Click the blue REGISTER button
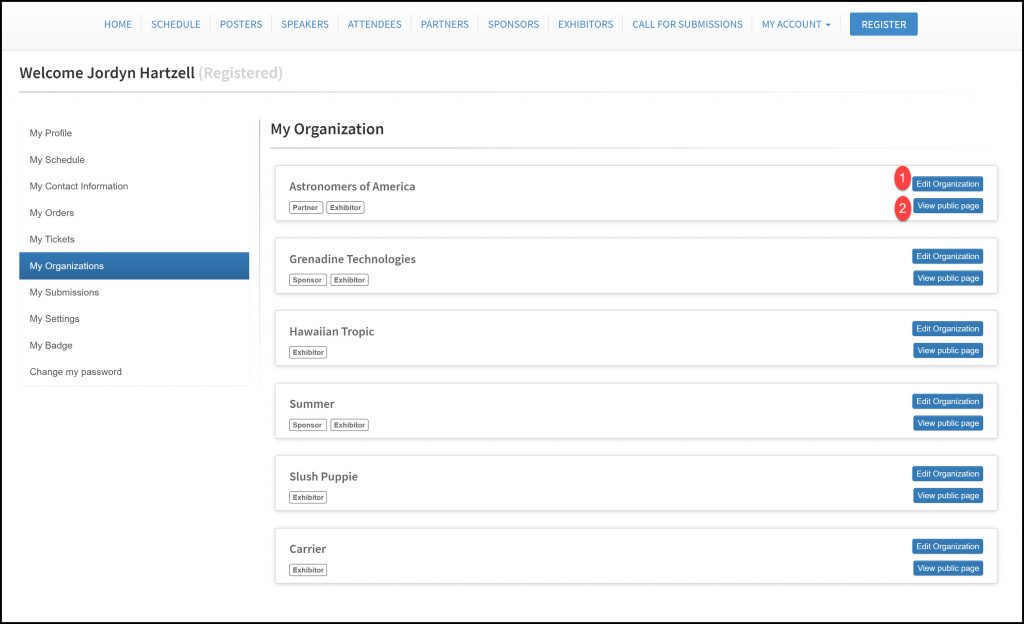This screenshot has height=624, width=1024. [x=883, y=24]
